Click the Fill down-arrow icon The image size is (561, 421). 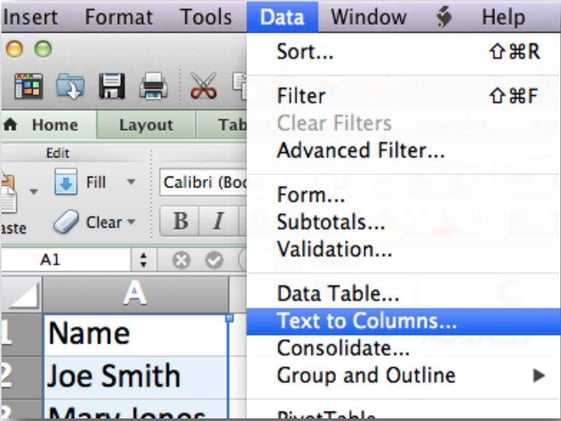click(65, 182)
